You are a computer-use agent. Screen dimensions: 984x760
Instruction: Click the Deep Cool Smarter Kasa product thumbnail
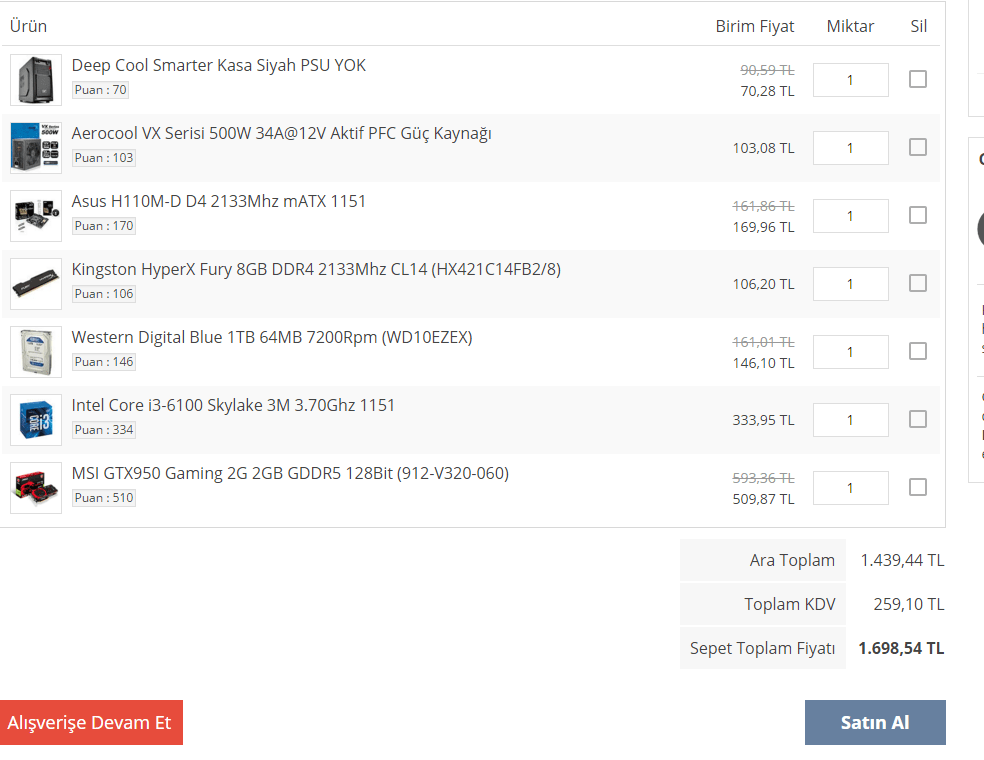pos(36,80)
